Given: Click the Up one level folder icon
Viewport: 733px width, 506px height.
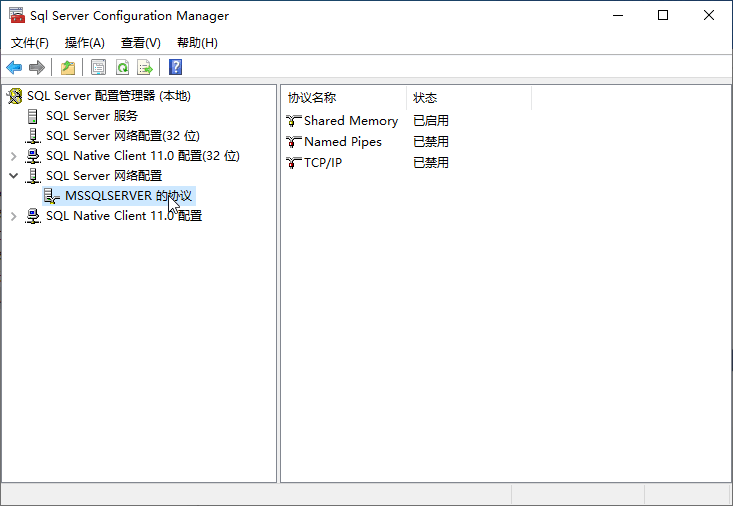Looking at the screenshot, I should (68, 67).
